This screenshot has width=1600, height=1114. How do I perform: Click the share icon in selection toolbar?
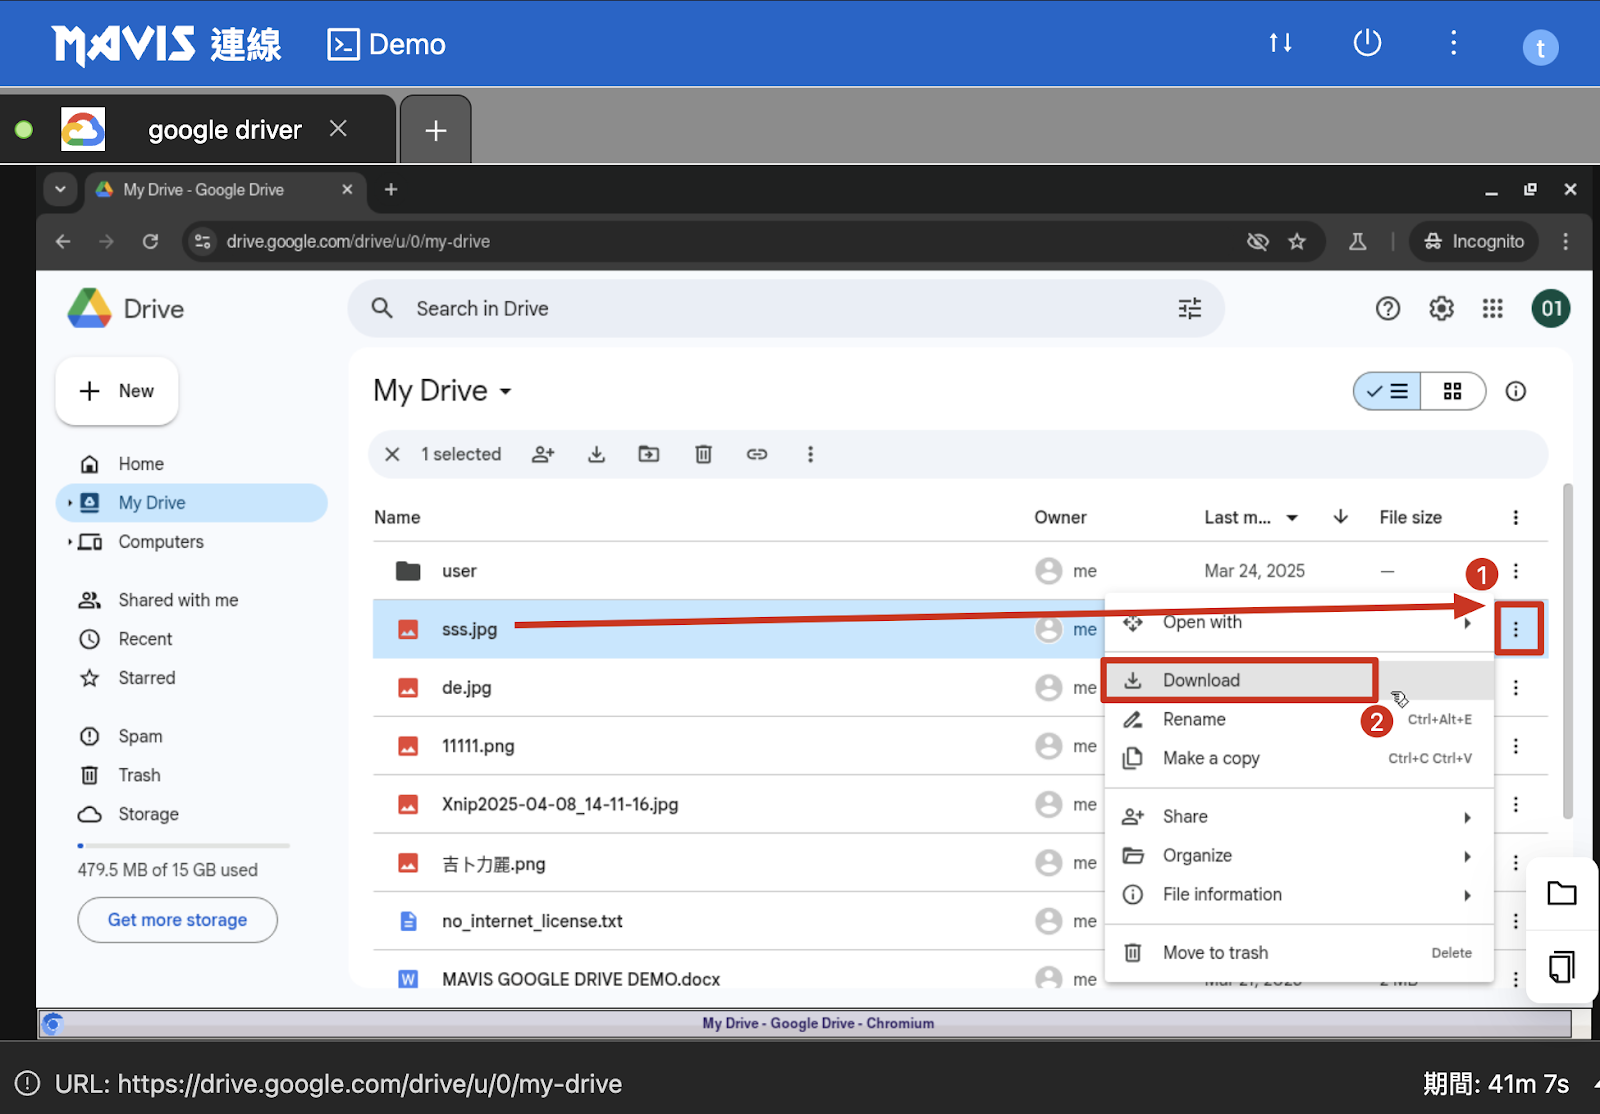coord(543,454)
